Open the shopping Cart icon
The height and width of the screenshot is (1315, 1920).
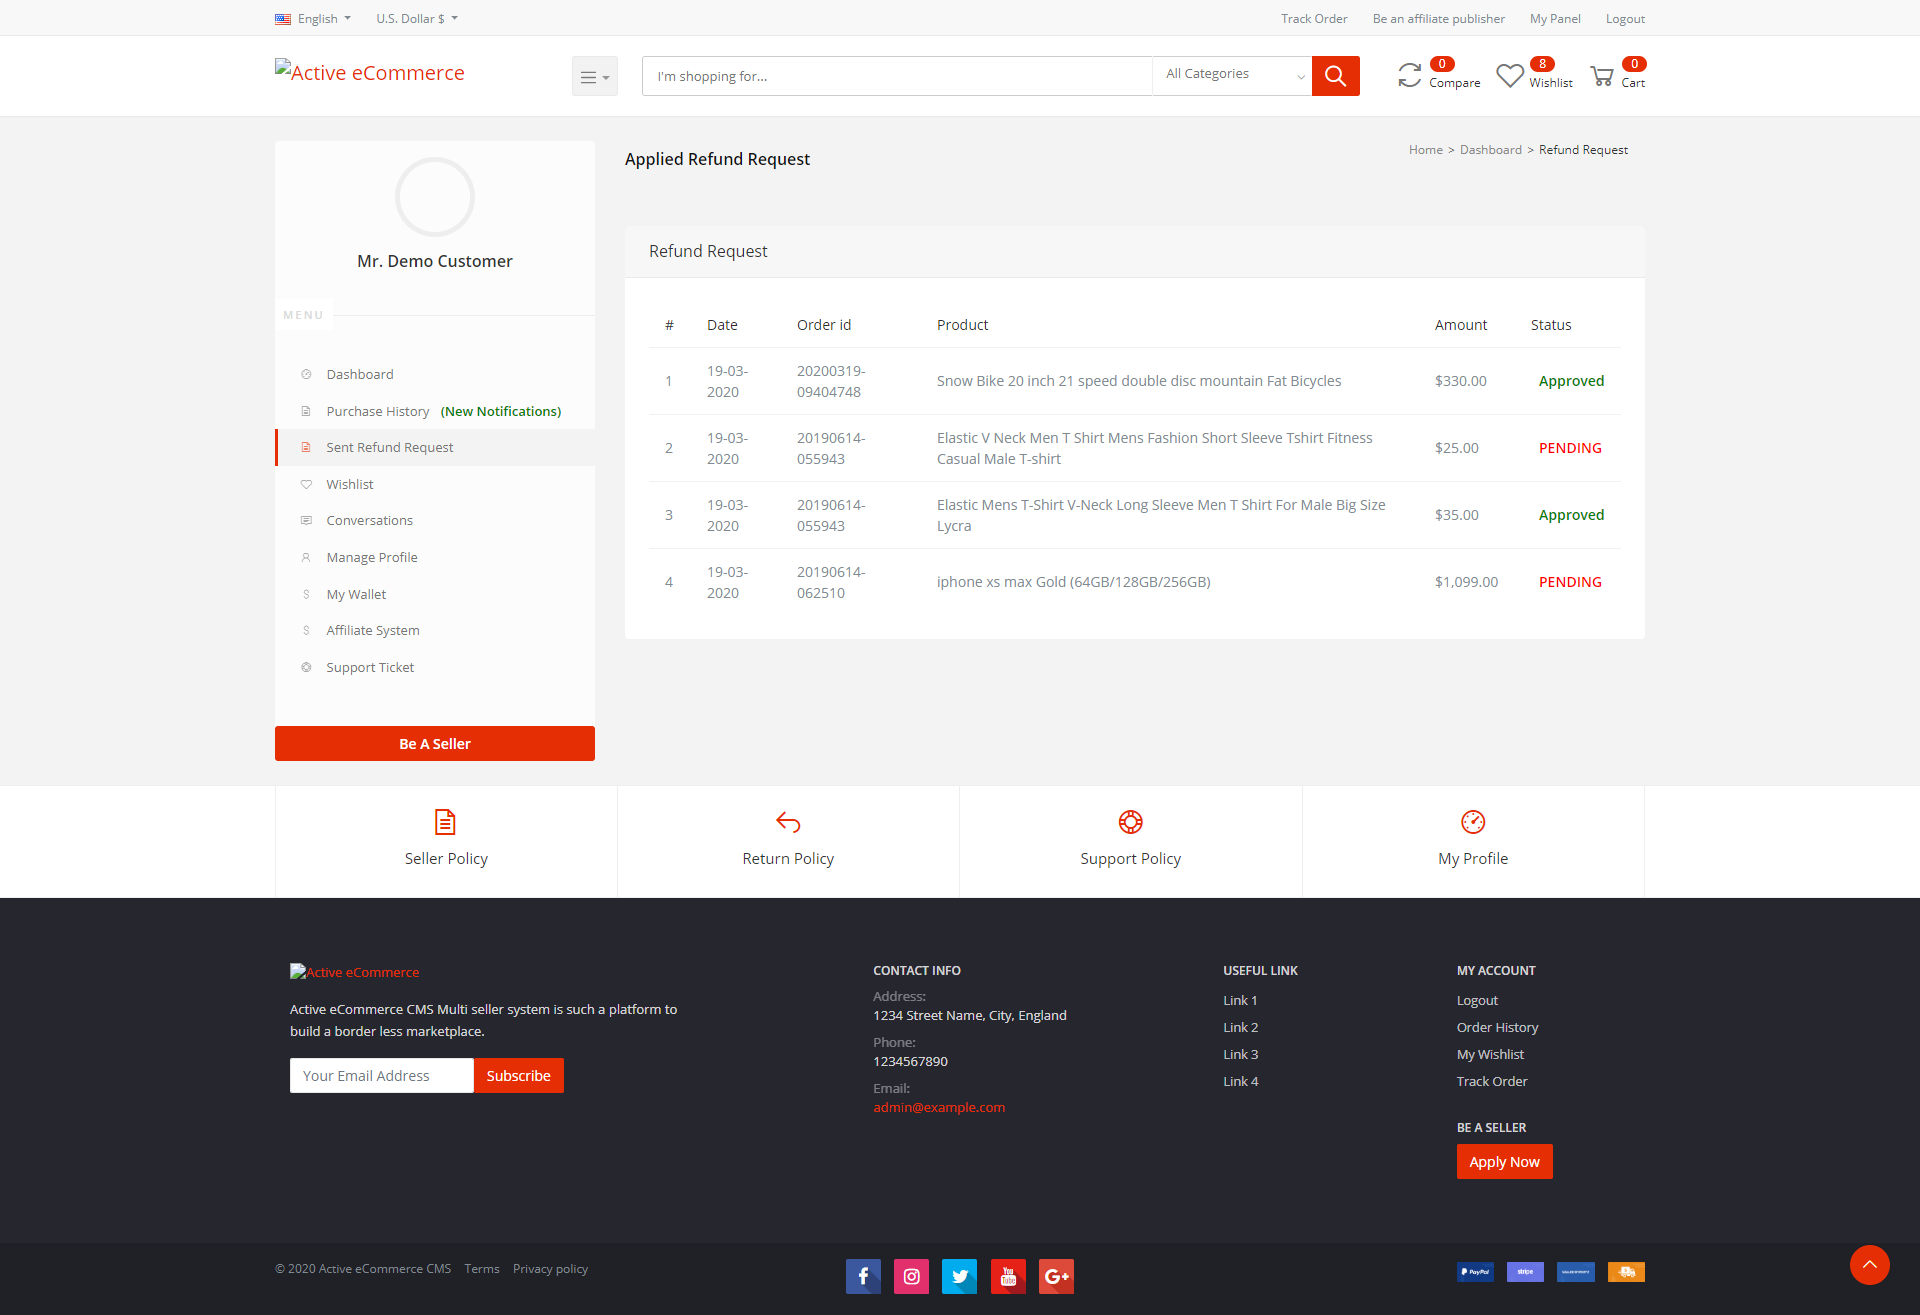(x=1602, y=76)
